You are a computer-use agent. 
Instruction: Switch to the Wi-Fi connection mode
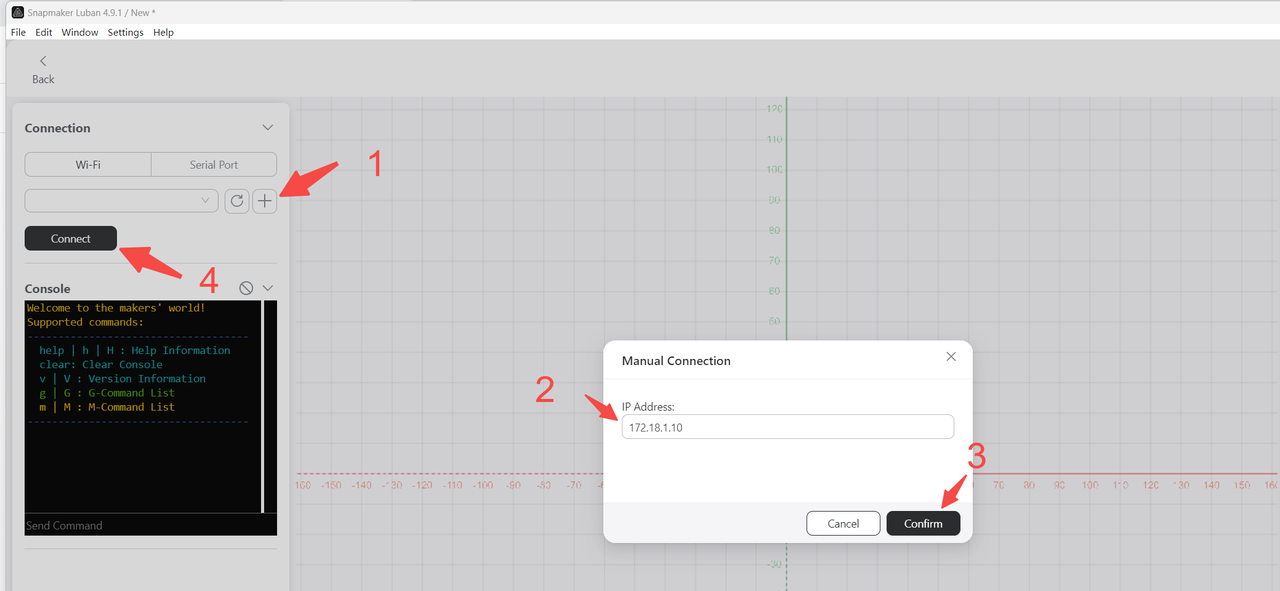[x=88, y=165]
